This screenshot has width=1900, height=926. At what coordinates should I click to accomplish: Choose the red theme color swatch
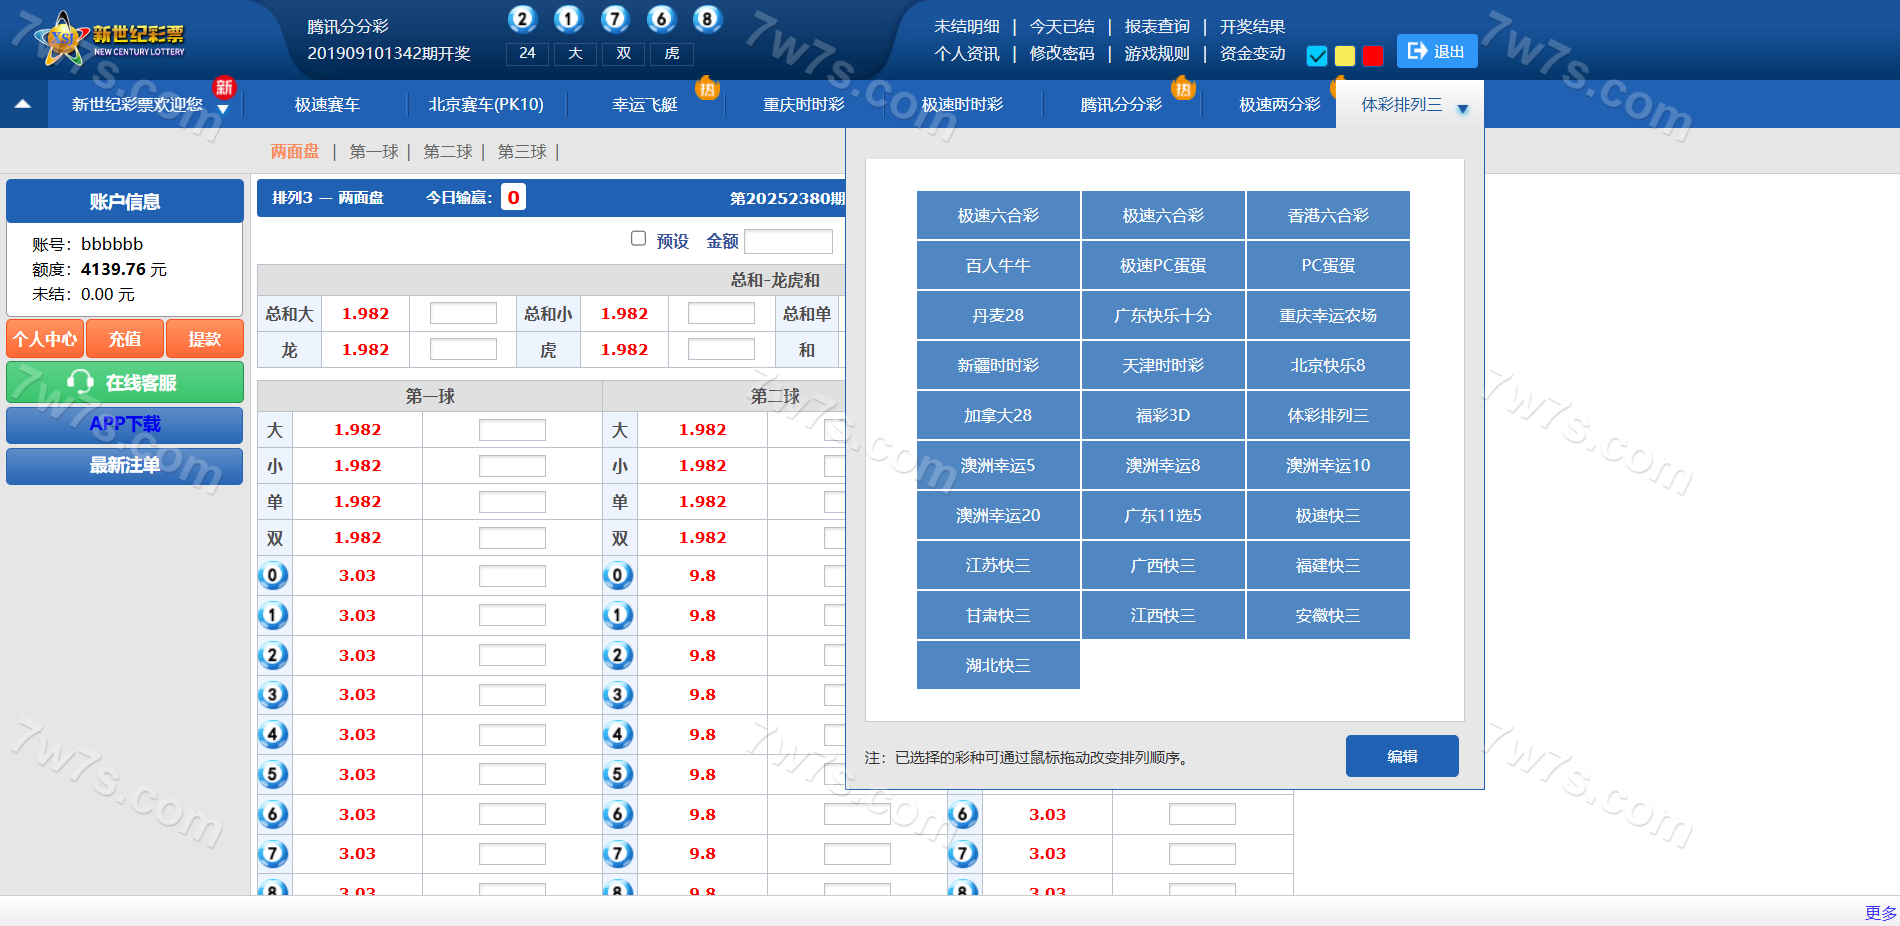tap(1373, 56)
